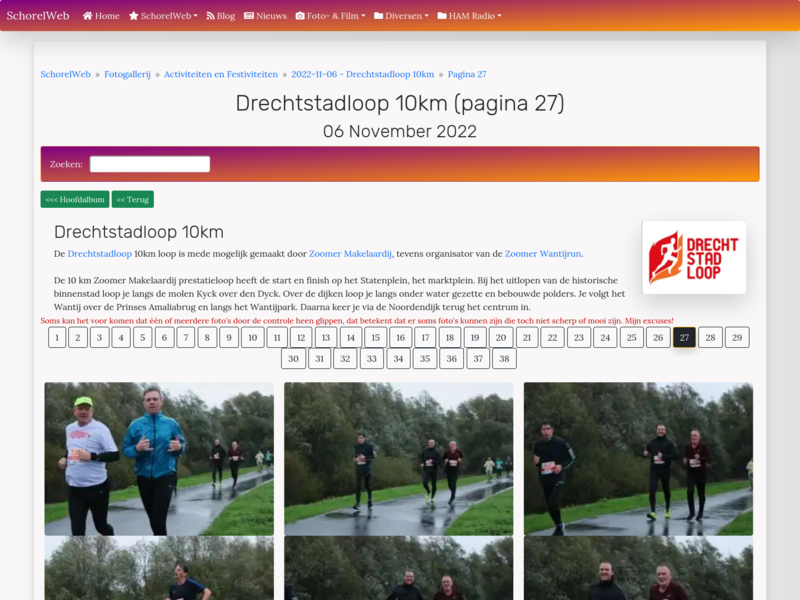Go to gallery page 35
Image resolution: width=800 pixels, height=600 pixels.
point(425,358)
